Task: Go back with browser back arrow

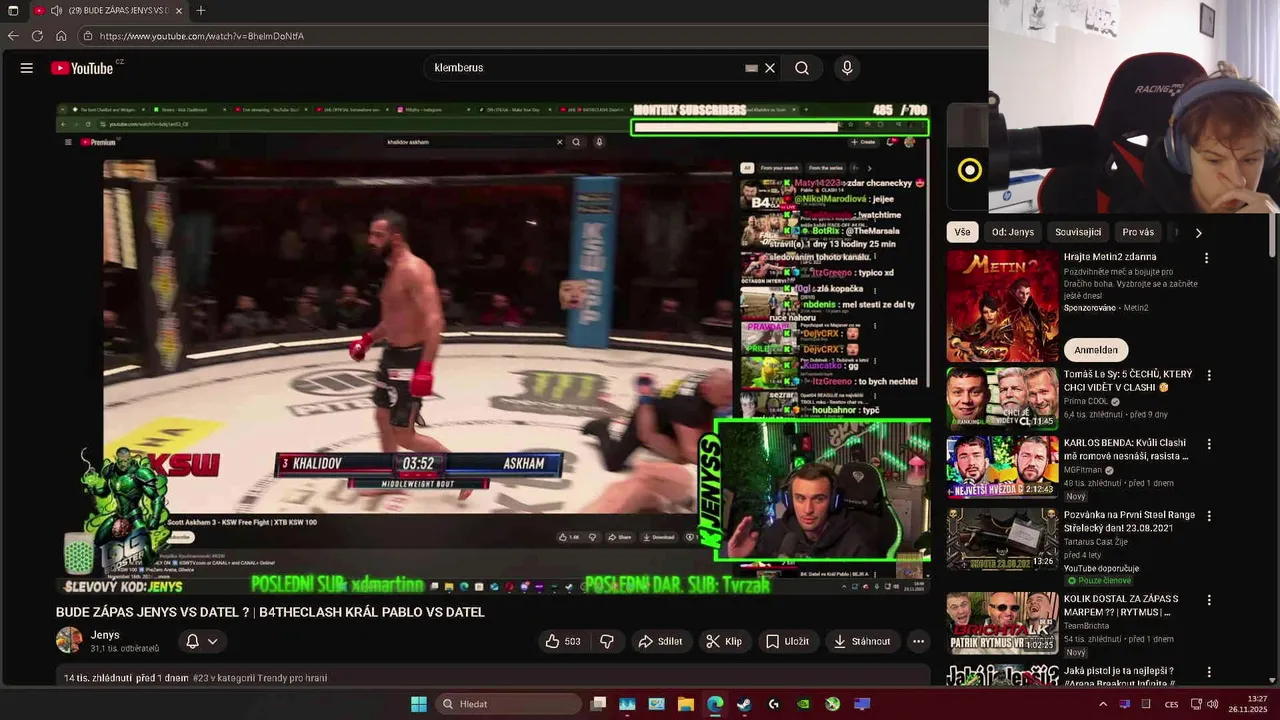Action: point(13,36)
